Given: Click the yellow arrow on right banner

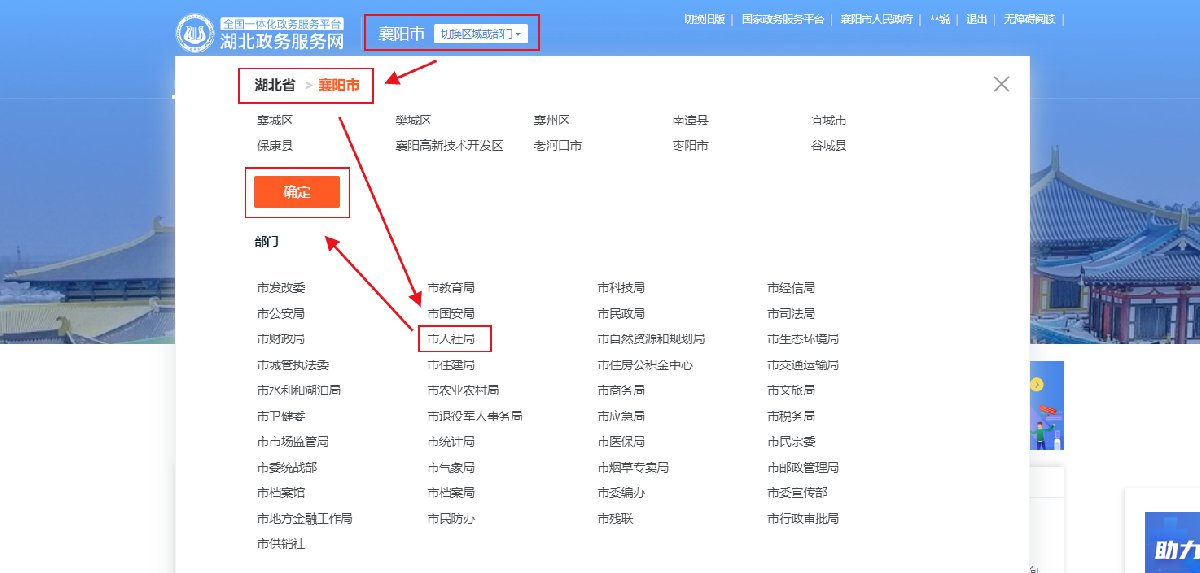Looking at the screenshot, I should click(x=1037, y=384).
